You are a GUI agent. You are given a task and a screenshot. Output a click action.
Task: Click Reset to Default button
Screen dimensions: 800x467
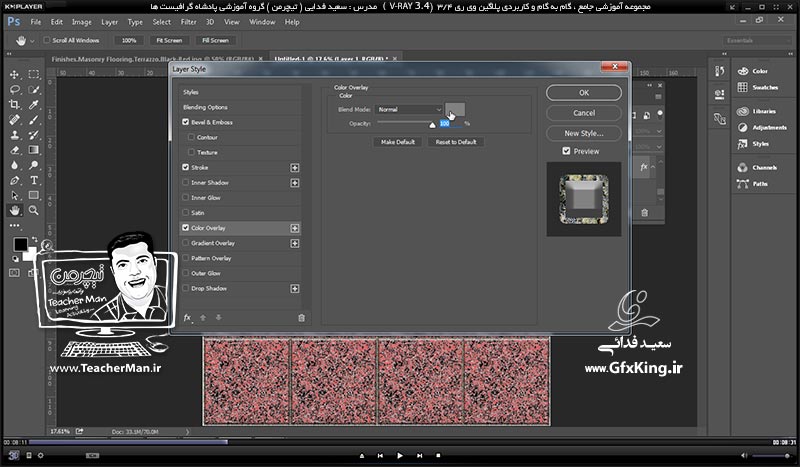pyautogui.click(x=456, y=142)
